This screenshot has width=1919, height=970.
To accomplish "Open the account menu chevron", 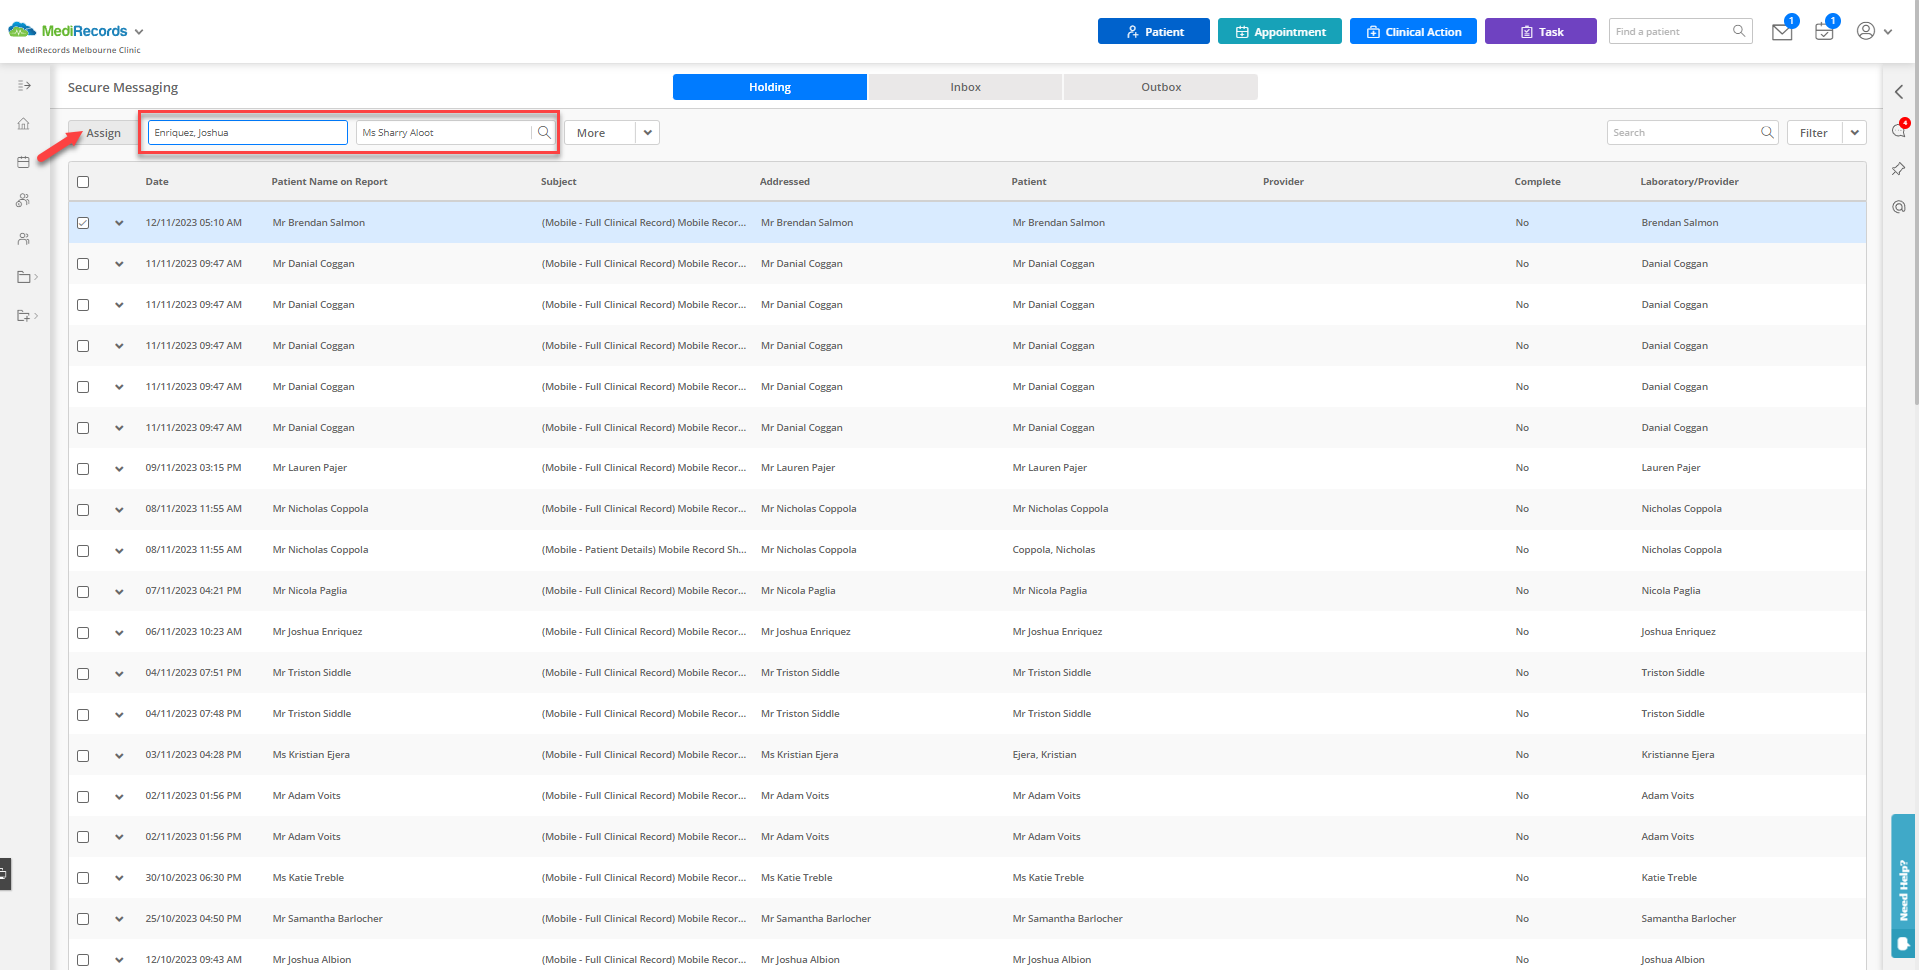I will click(x=1888, y=32).
